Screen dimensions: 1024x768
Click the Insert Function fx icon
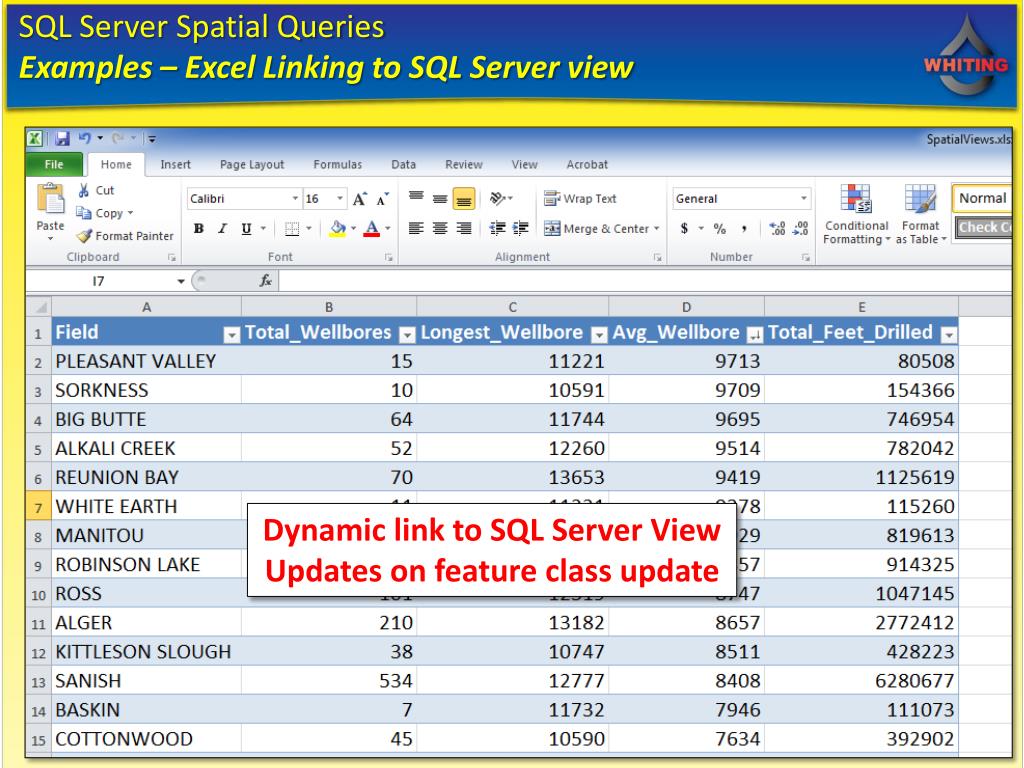coord(265,281)
